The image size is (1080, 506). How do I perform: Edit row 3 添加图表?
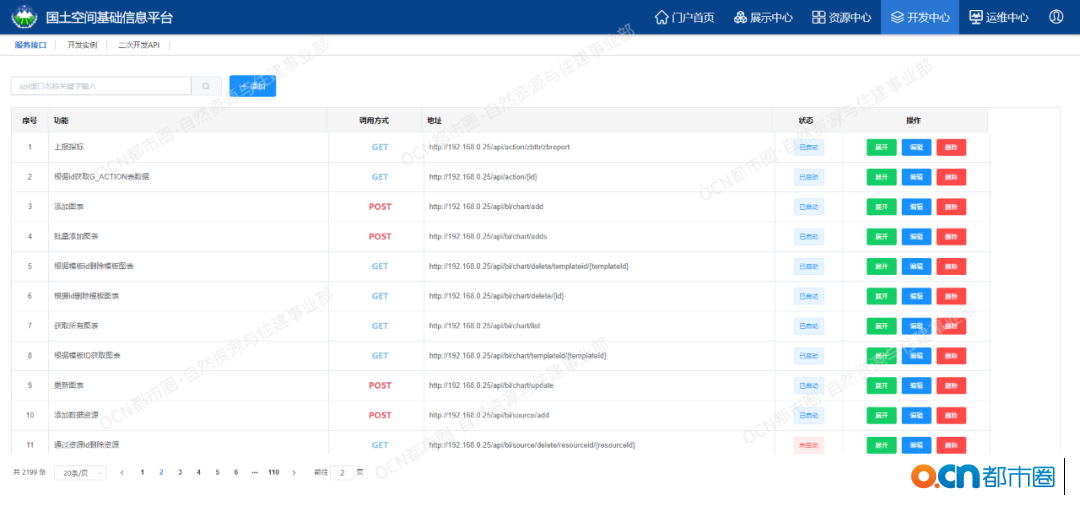tap(916, 207)
